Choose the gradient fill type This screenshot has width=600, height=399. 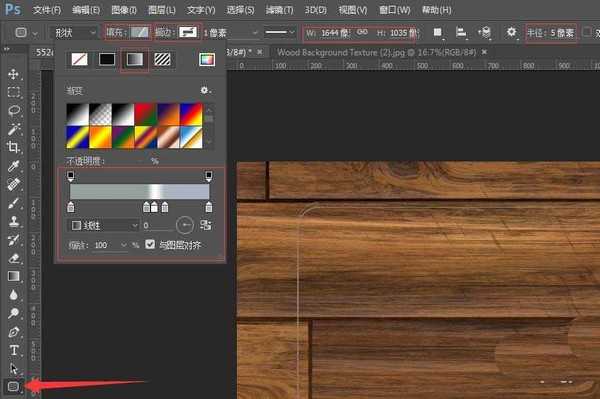coord(135,59)
